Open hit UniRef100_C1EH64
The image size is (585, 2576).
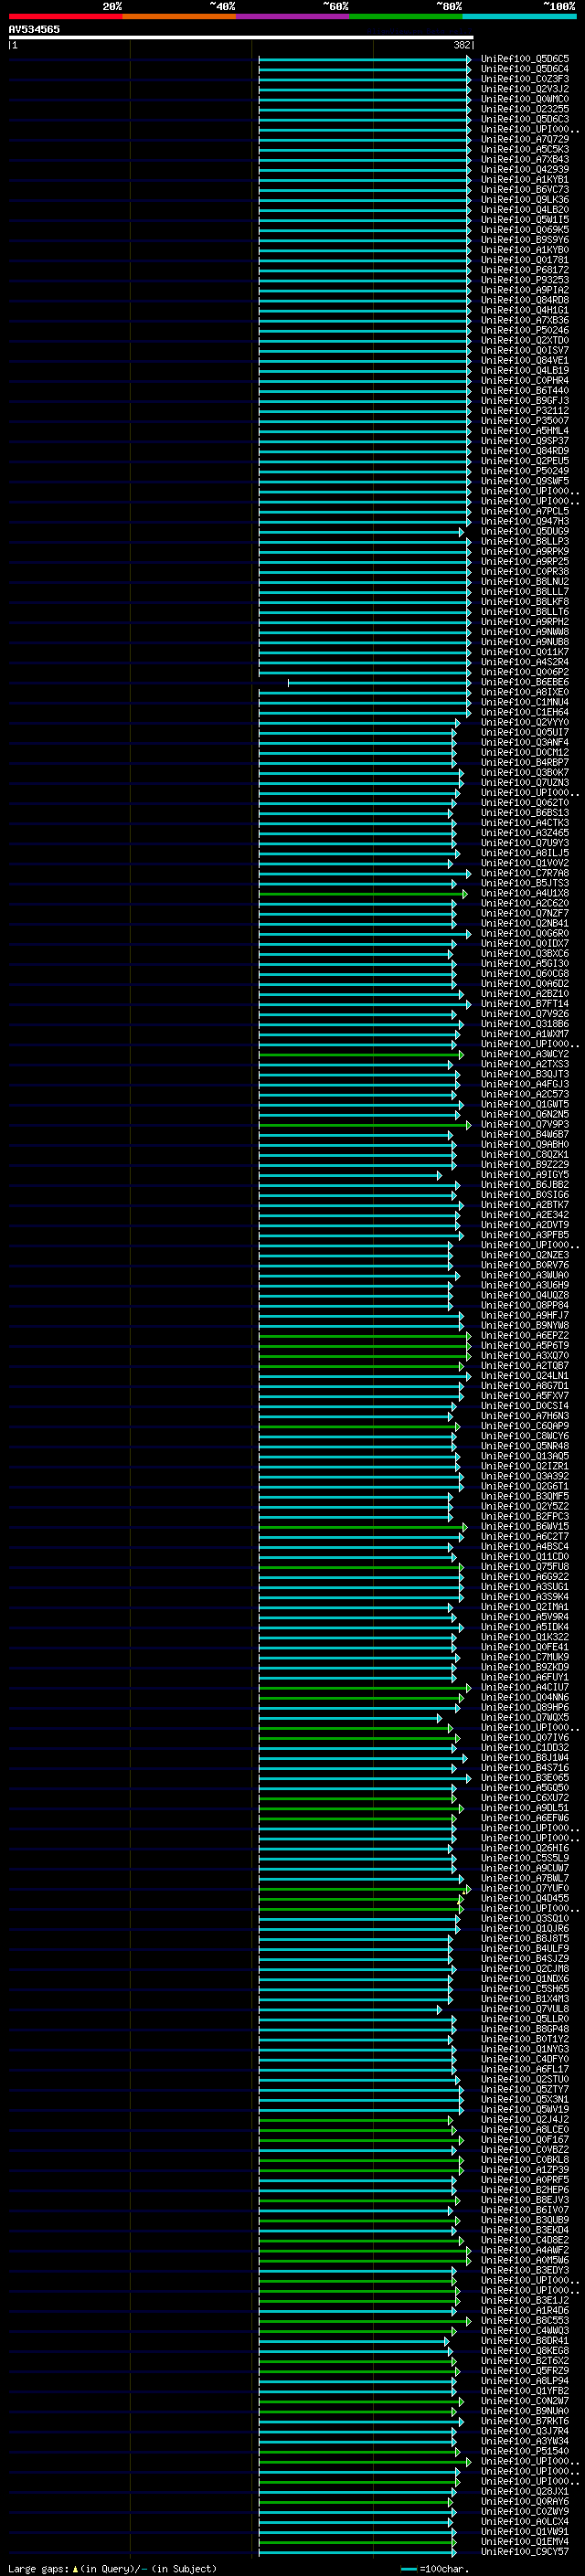(525, 712)
